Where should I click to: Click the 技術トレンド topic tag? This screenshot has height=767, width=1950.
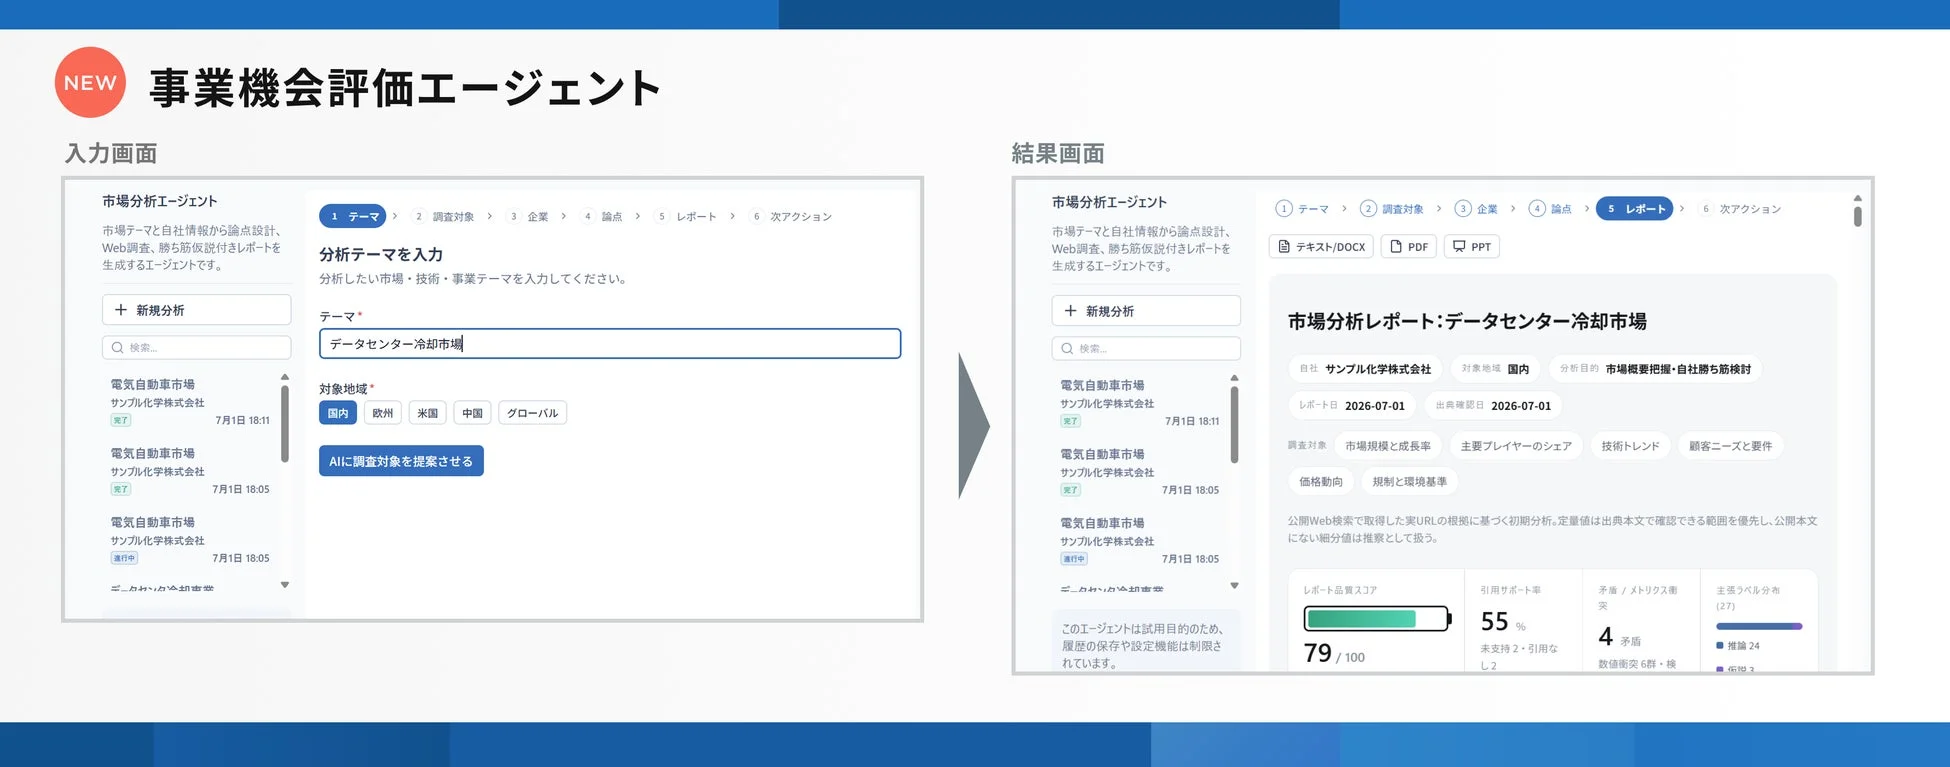[x=1630, y=446]
